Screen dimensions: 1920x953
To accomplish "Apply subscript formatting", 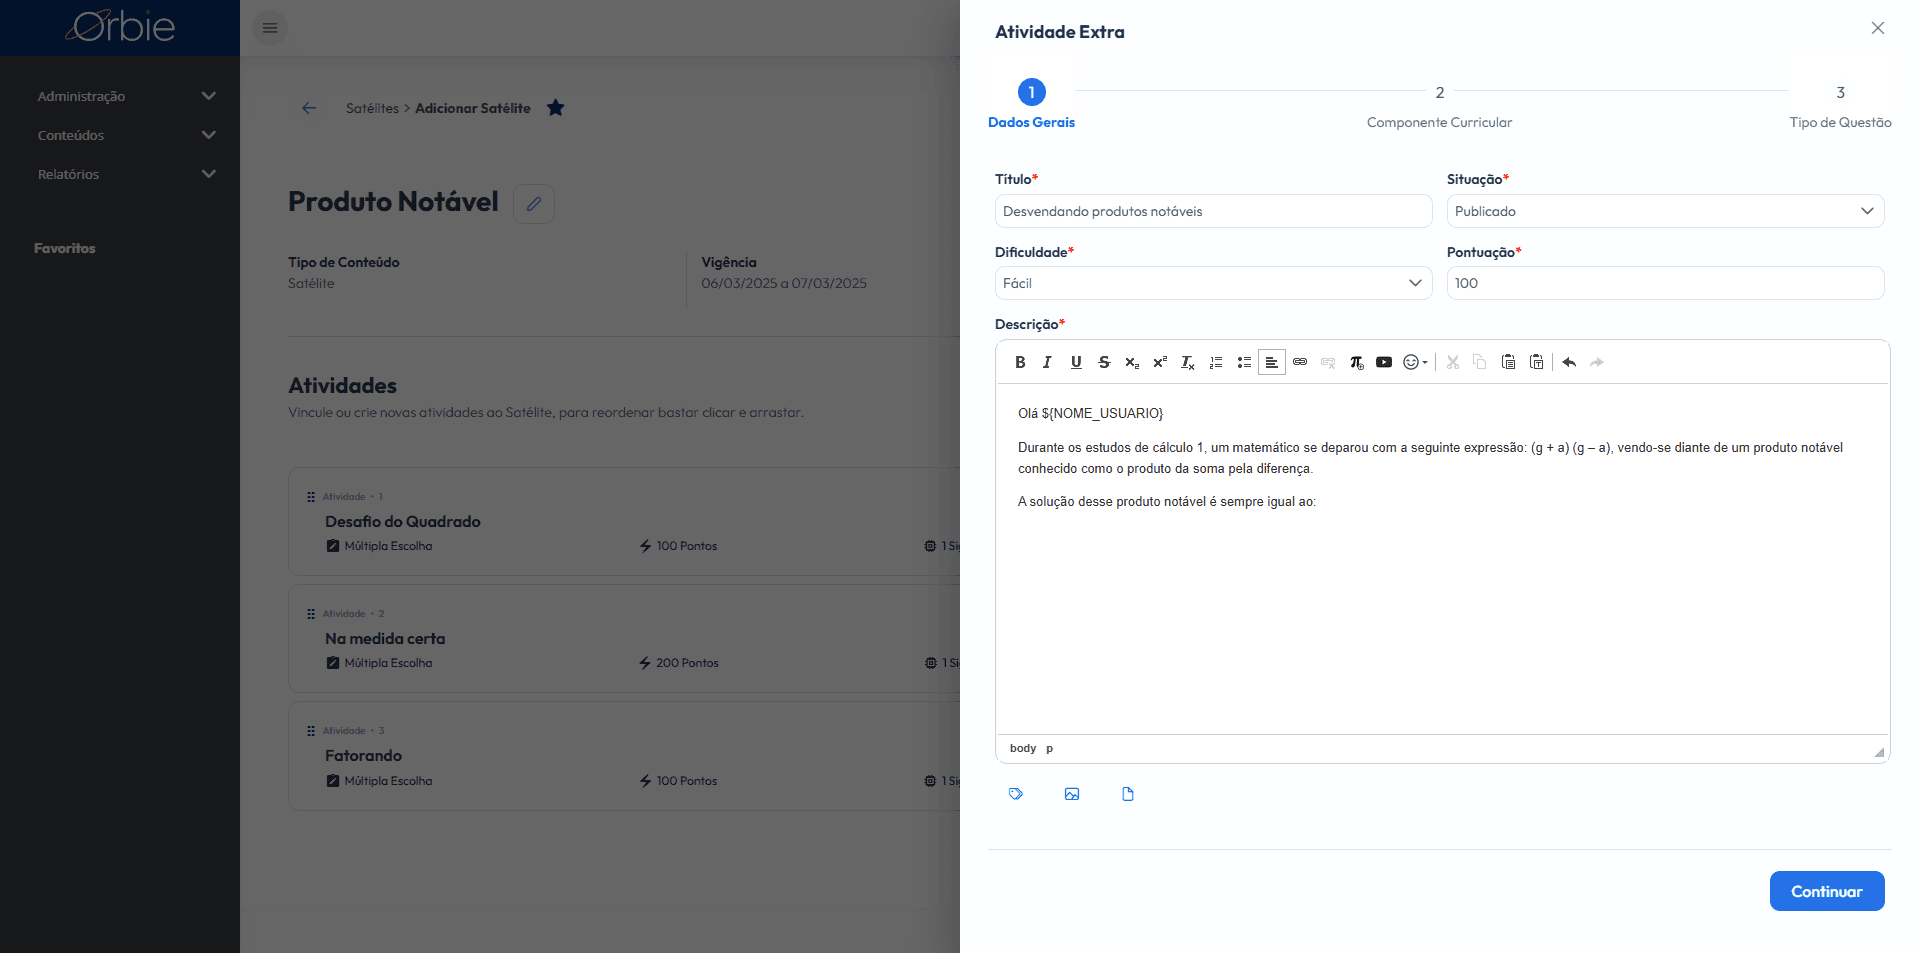I will click(x=1132, y=362).
